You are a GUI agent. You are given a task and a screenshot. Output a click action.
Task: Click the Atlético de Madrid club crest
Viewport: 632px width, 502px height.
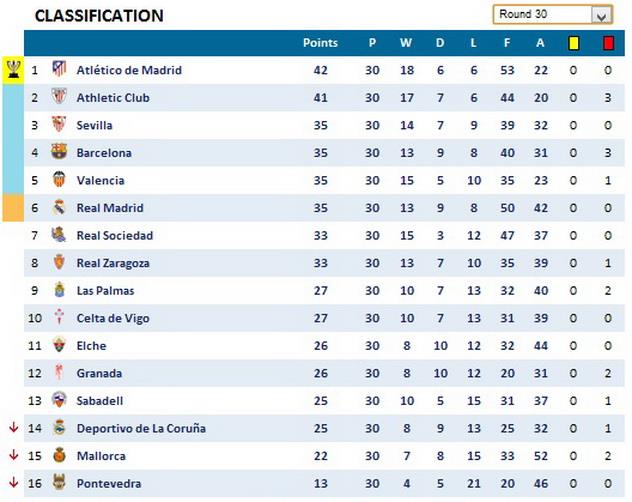coord(59,70)
